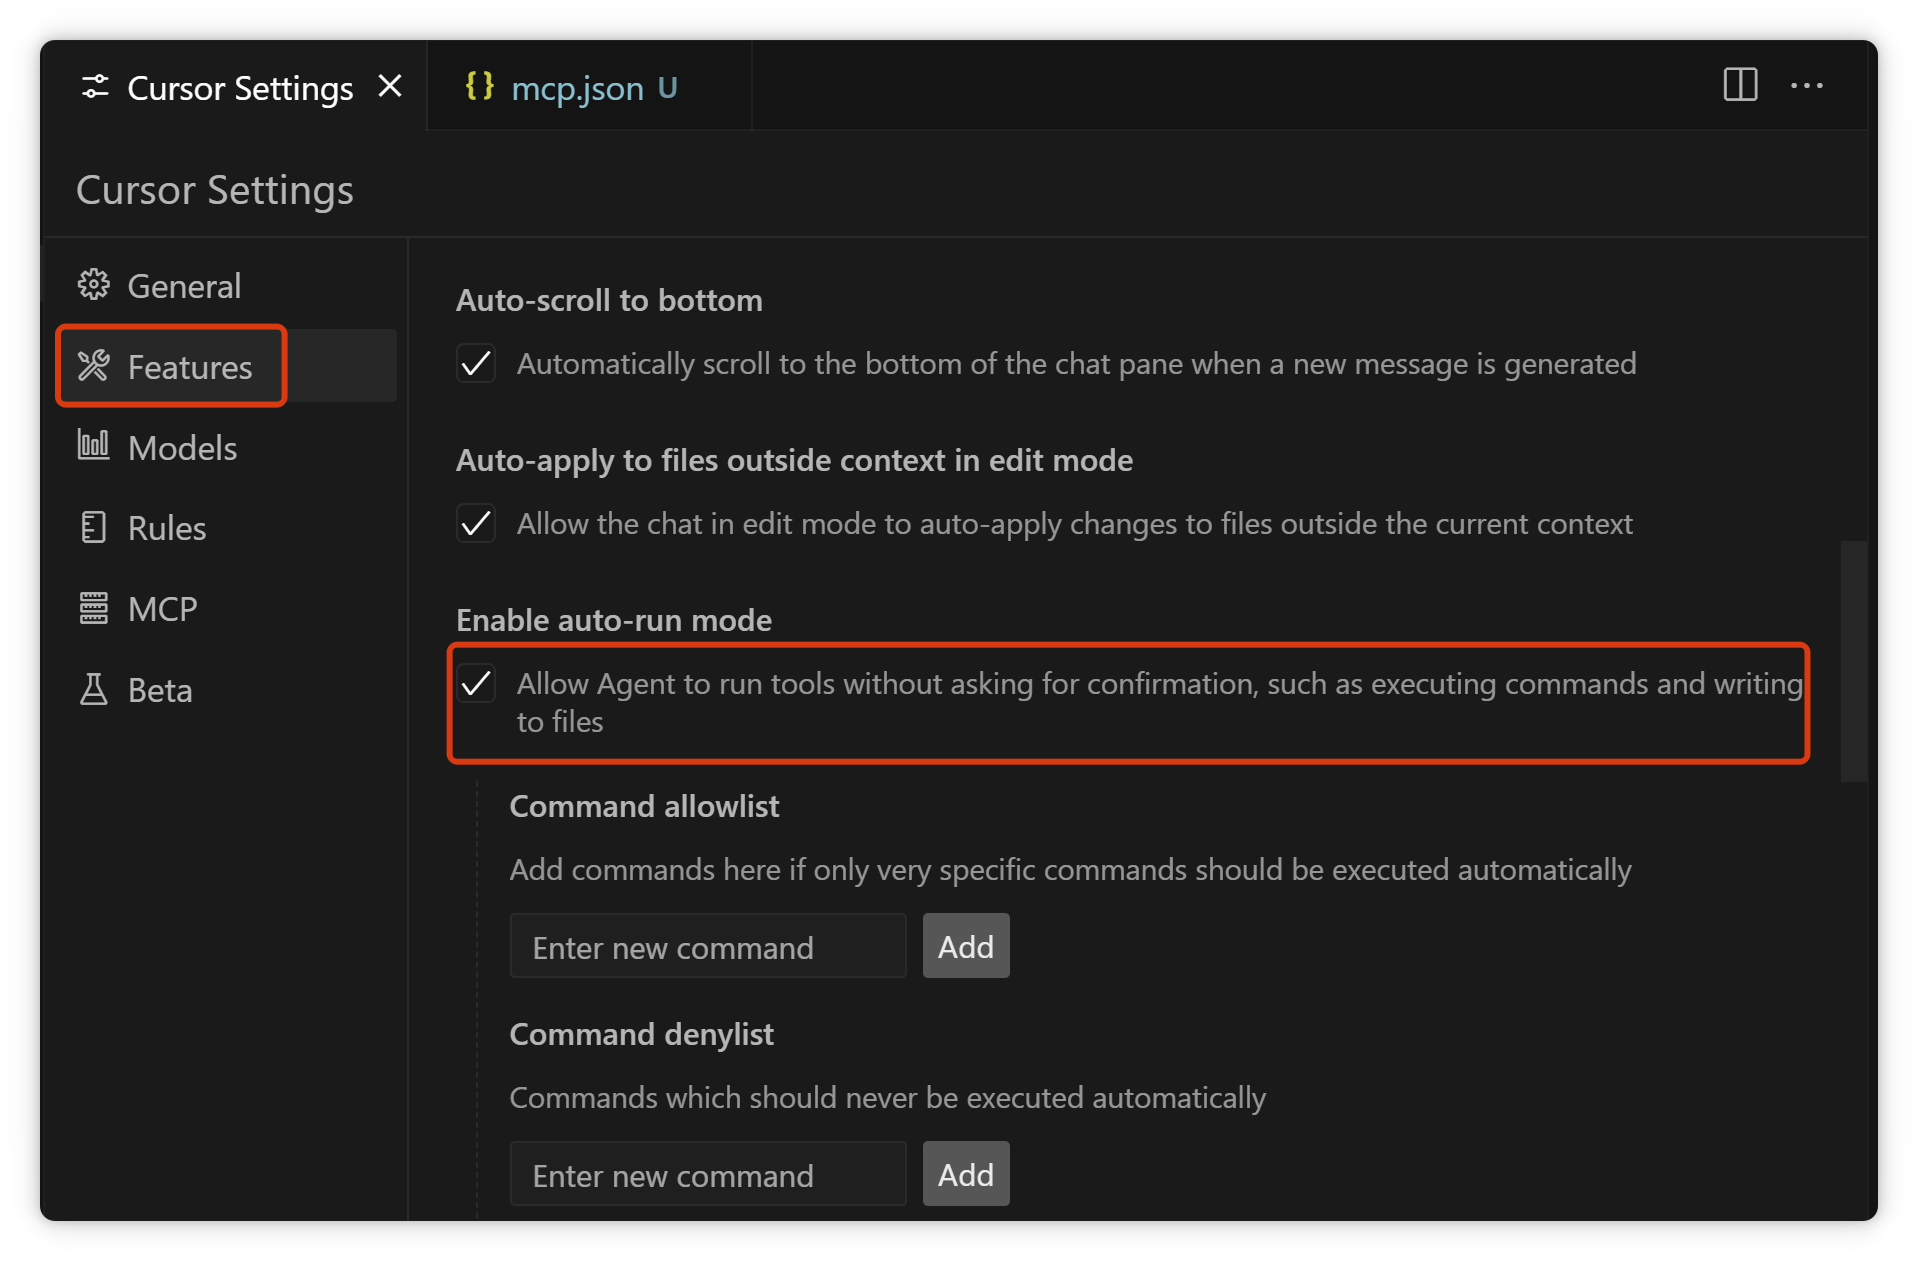The image size is (1918, 1261).
Task: Click the General gear icon in sidebar
Action: (94, 285)
